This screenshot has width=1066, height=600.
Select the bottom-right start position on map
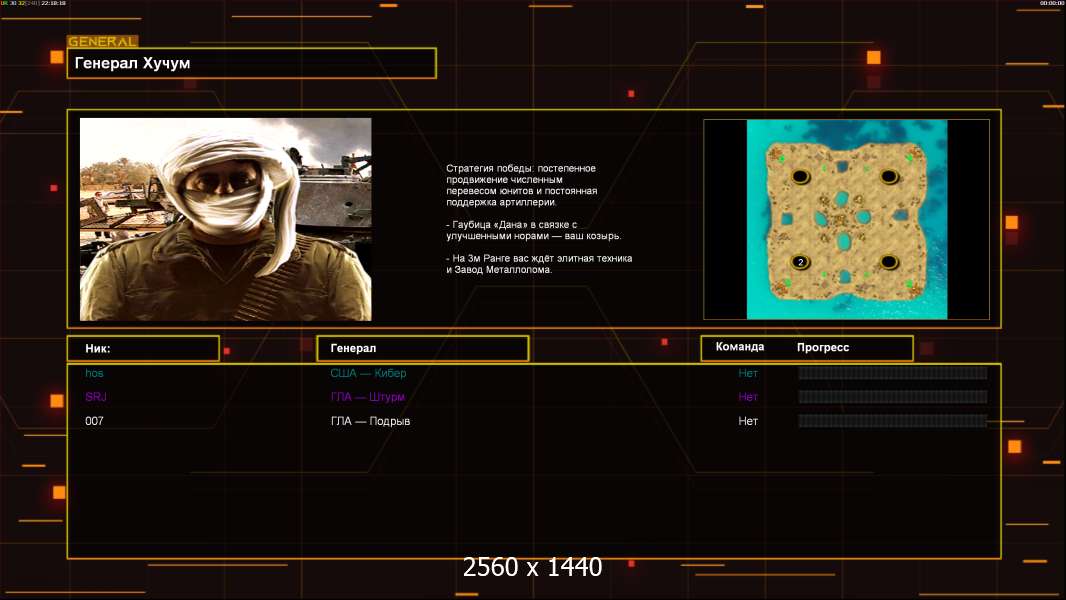(889, 262)
